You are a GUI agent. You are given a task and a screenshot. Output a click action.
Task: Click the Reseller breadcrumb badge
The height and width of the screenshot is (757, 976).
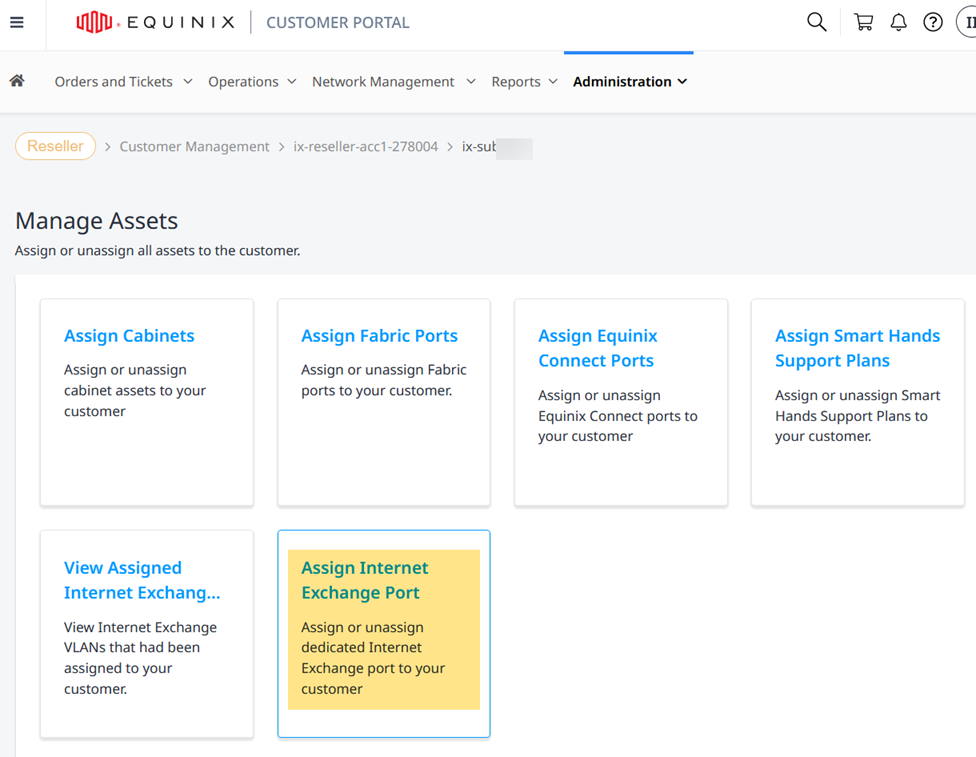tap(55, 146)
